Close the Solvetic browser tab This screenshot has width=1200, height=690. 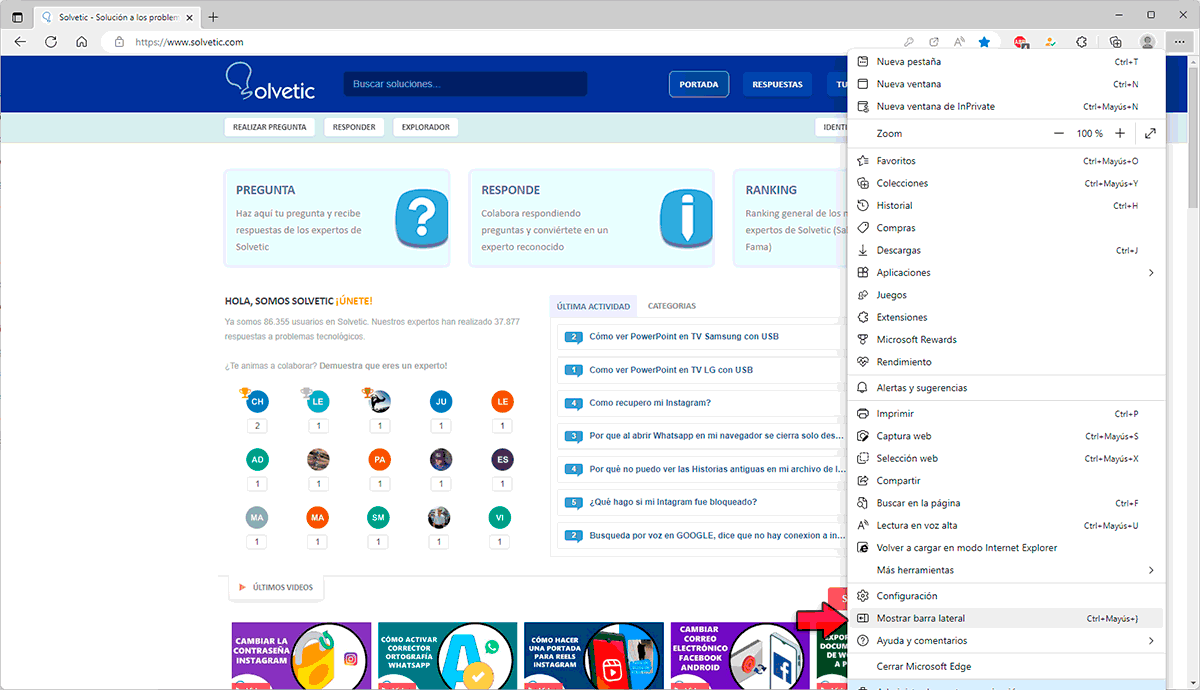tap(187, 17)
